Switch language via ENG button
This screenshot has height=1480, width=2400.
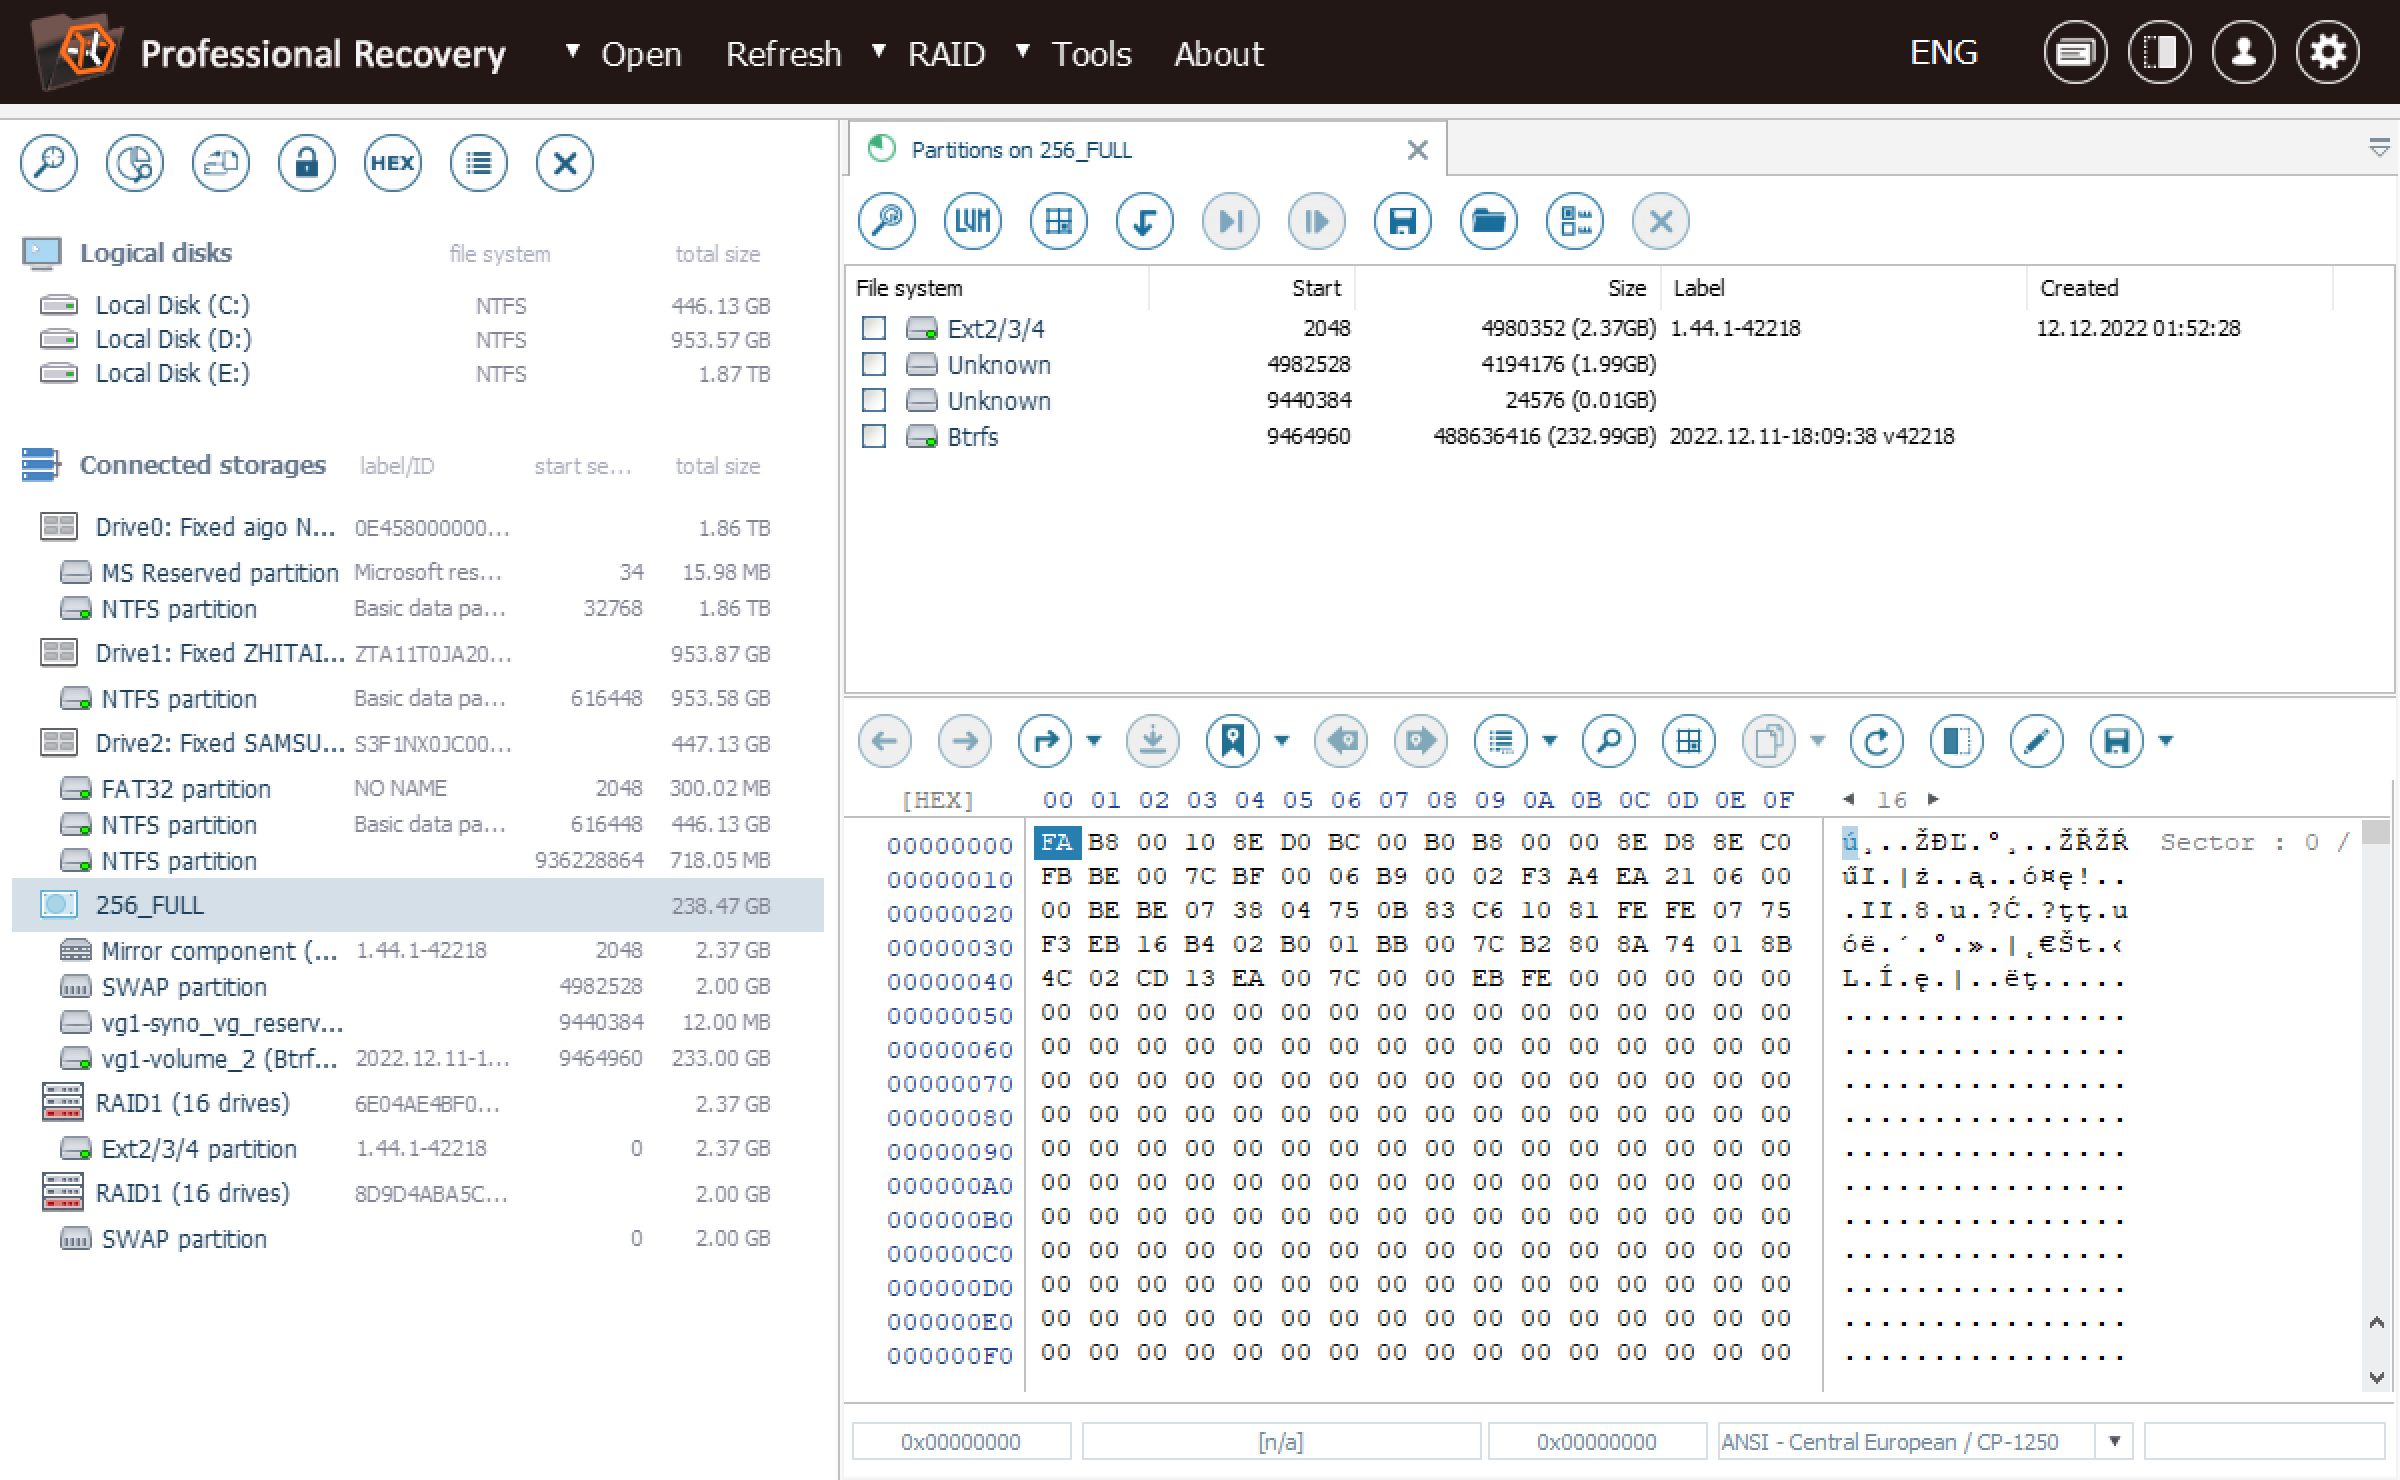tap(1943, 52)
